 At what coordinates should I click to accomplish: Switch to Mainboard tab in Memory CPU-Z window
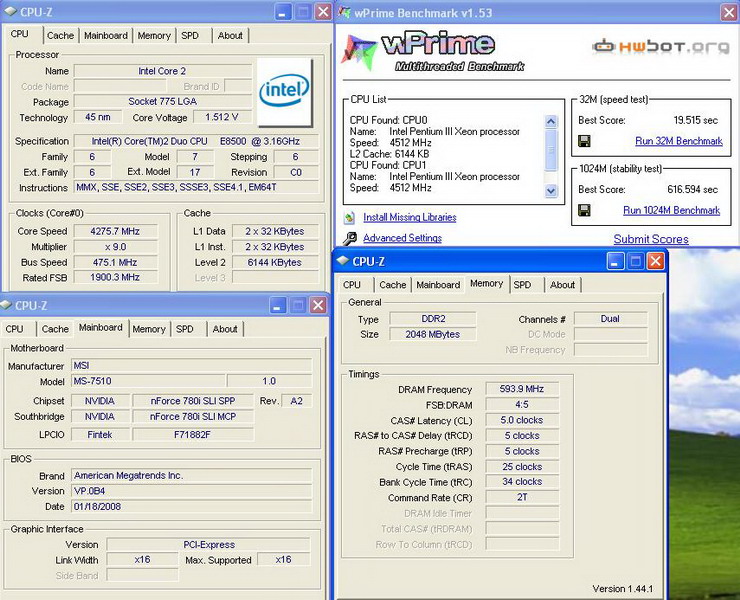(x=438, y=285)
